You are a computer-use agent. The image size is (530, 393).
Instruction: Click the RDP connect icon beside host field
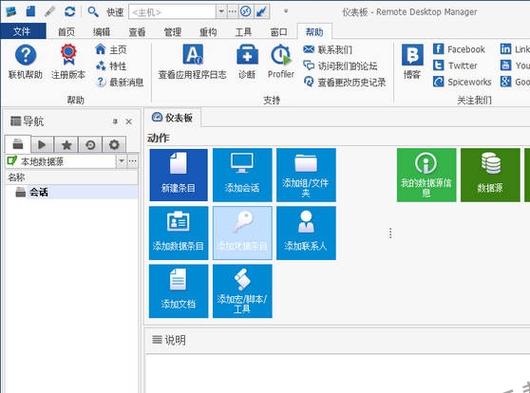(245, 12)
